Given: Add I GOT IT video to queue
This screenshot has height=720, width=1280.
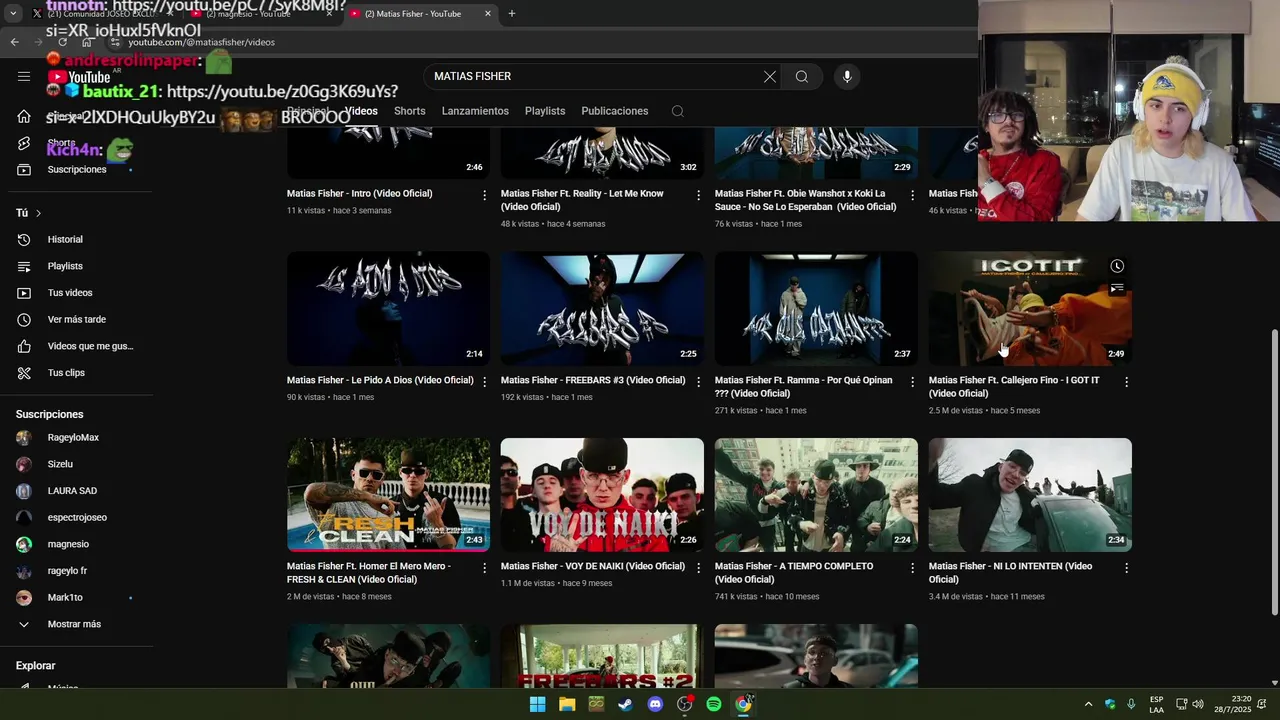Looking at the screenshot, I should point(1117,289).
